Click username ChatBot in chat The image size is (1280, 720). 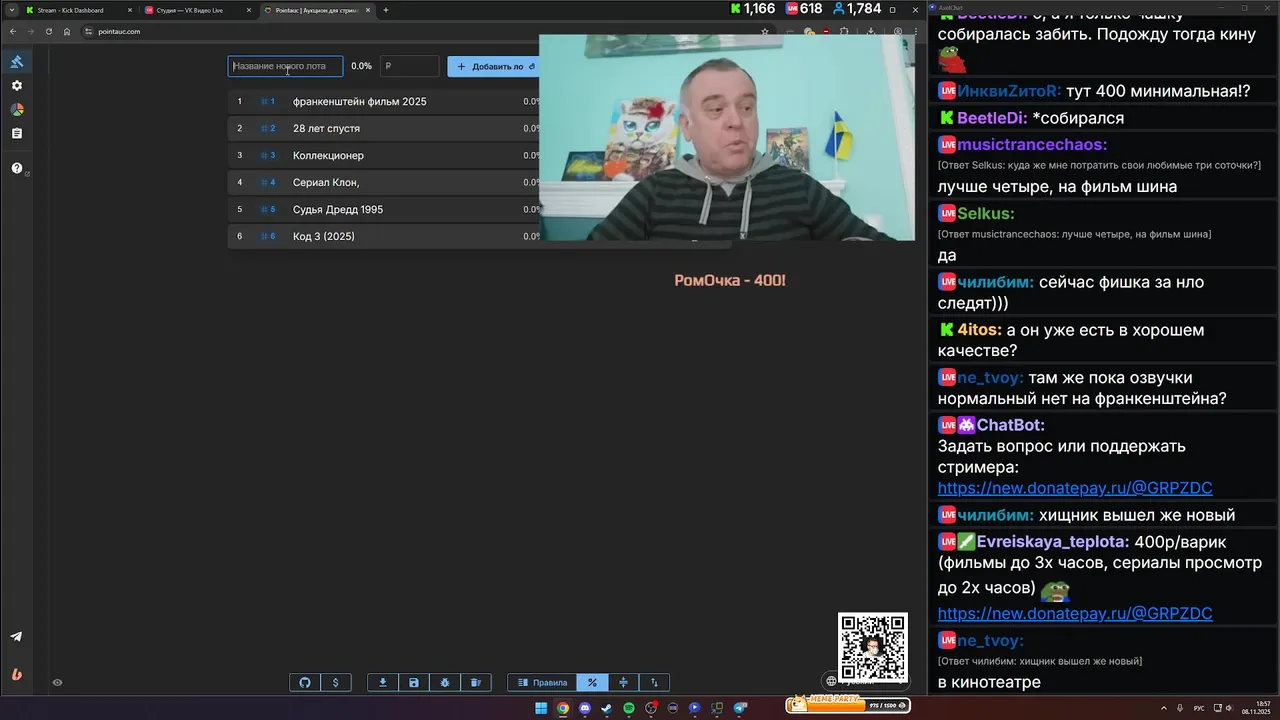1011,425
